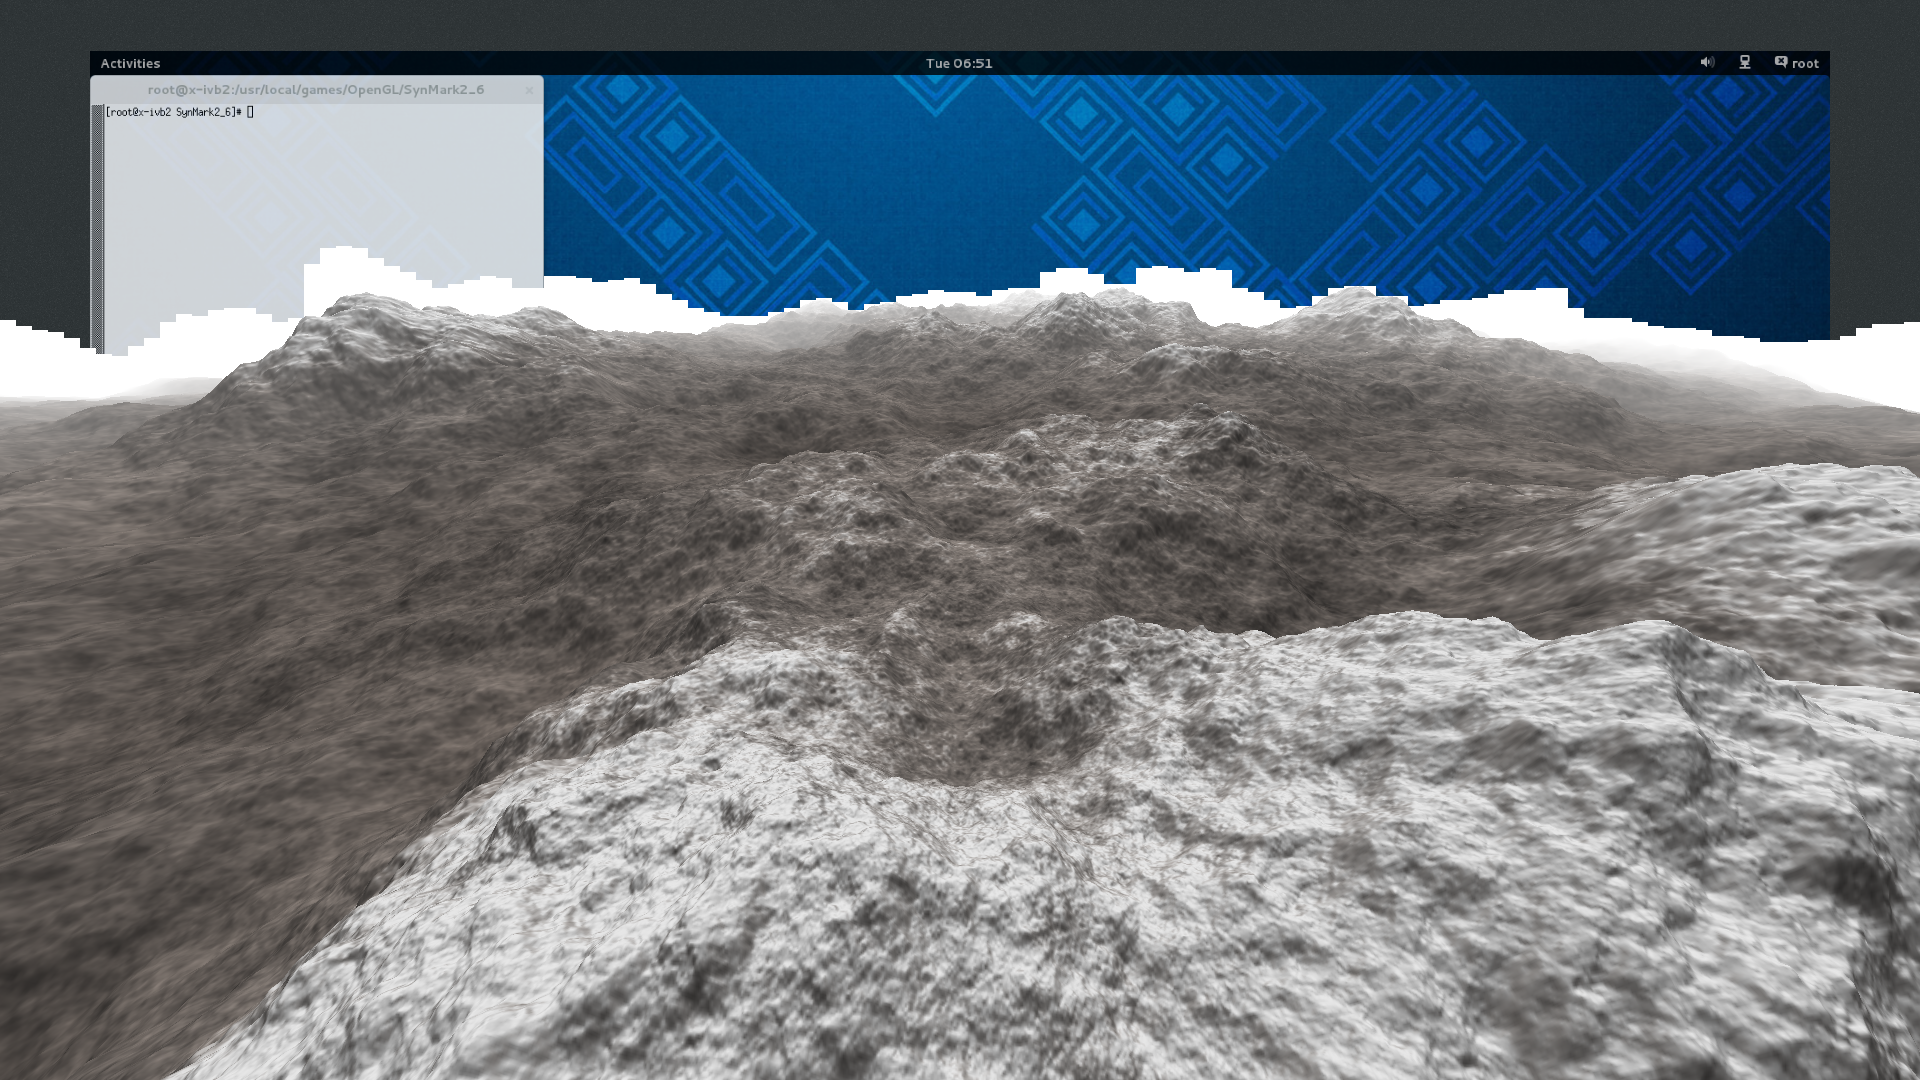Click the chat availability status icon
The height and width of the screenshot is (1080, 1920).
pyautogui.click(x=1781, y=62)
